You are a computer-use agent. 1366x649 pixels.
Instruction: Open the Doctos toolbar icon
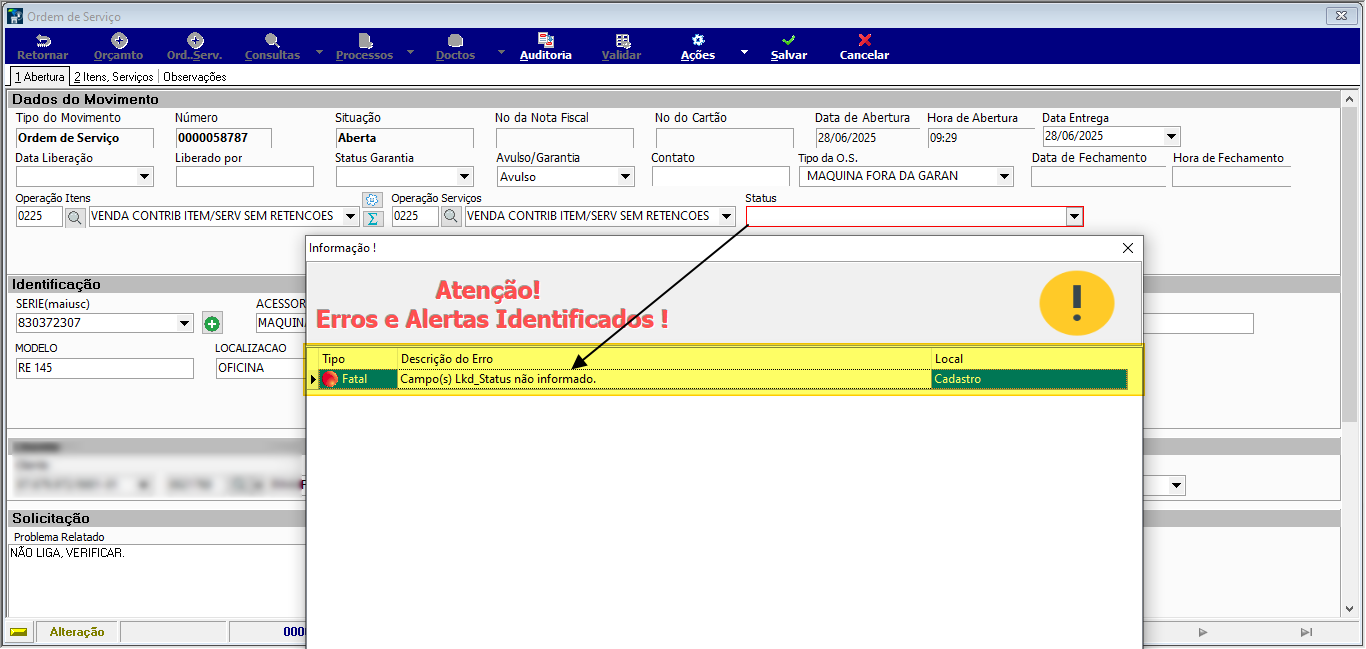(455, 40)
